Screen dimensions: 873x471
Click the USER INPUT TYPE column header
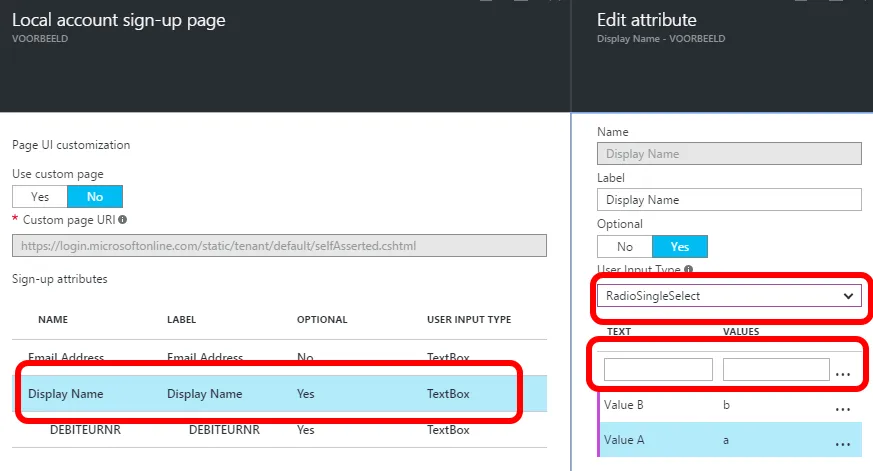pyautogui.click(x=469, y=320)
